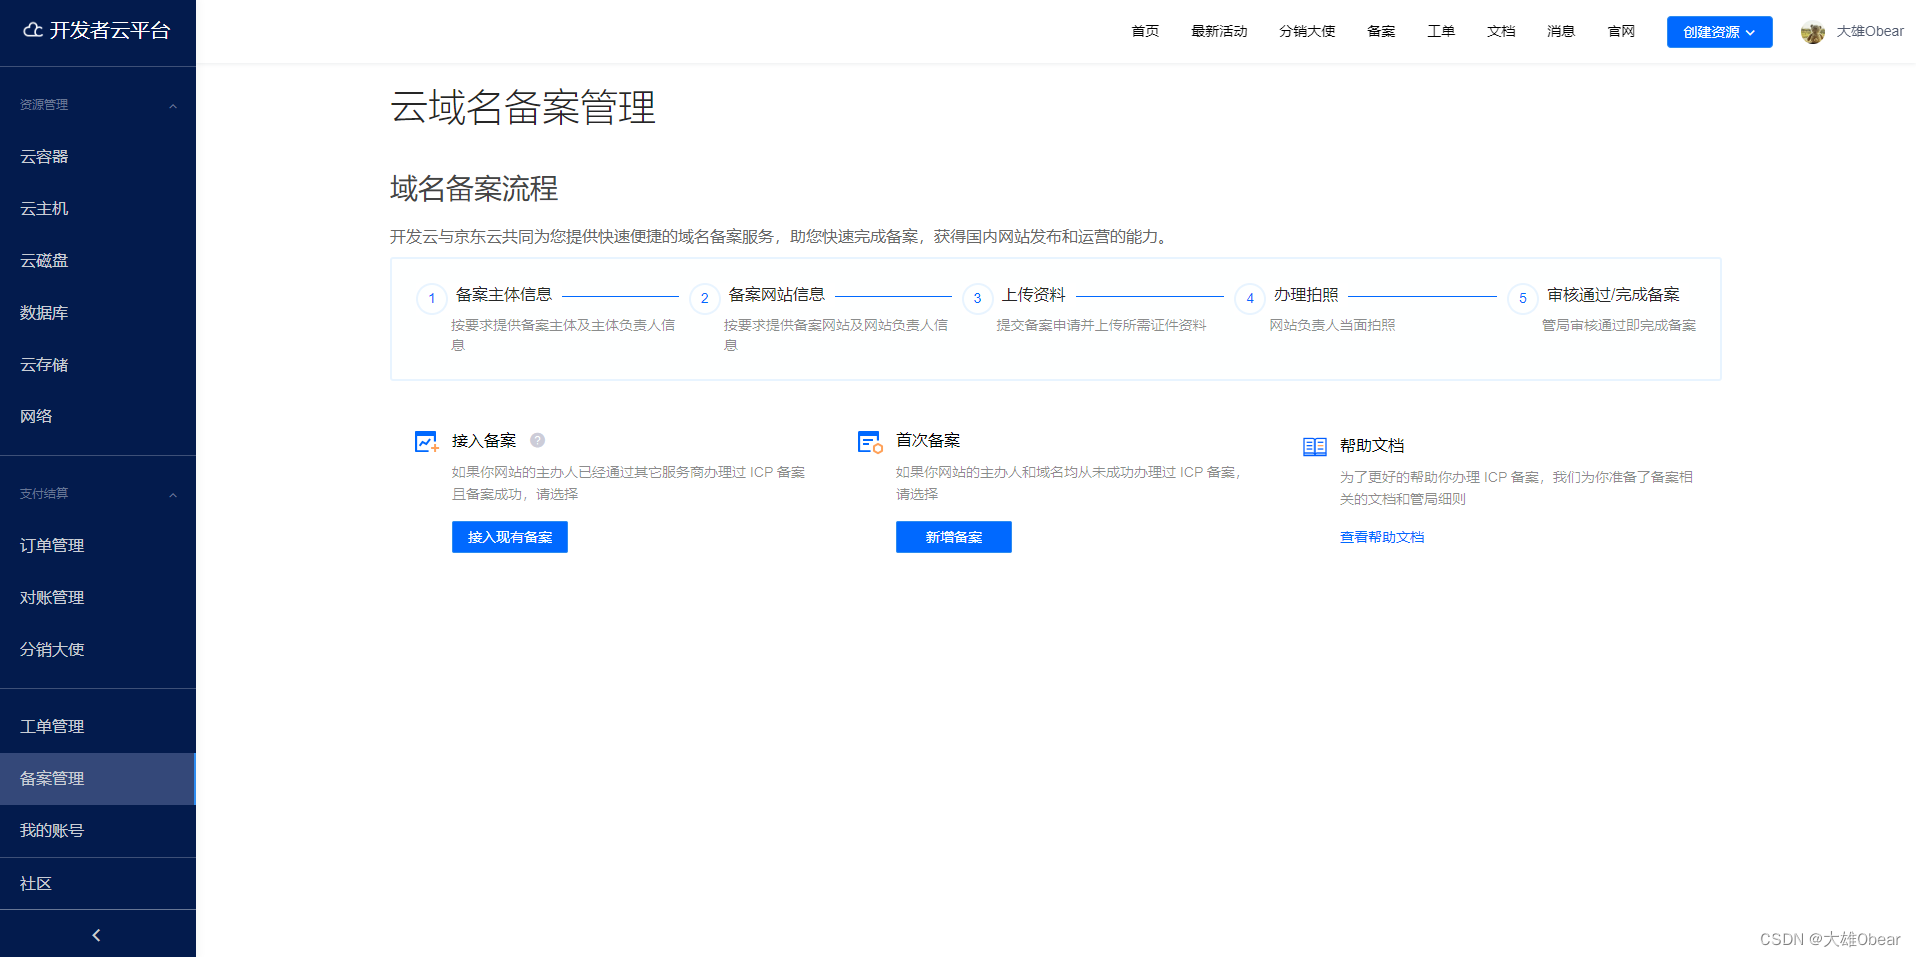Select 云主机 in the sidebar

pyautogui.click(x=44, y=208)
